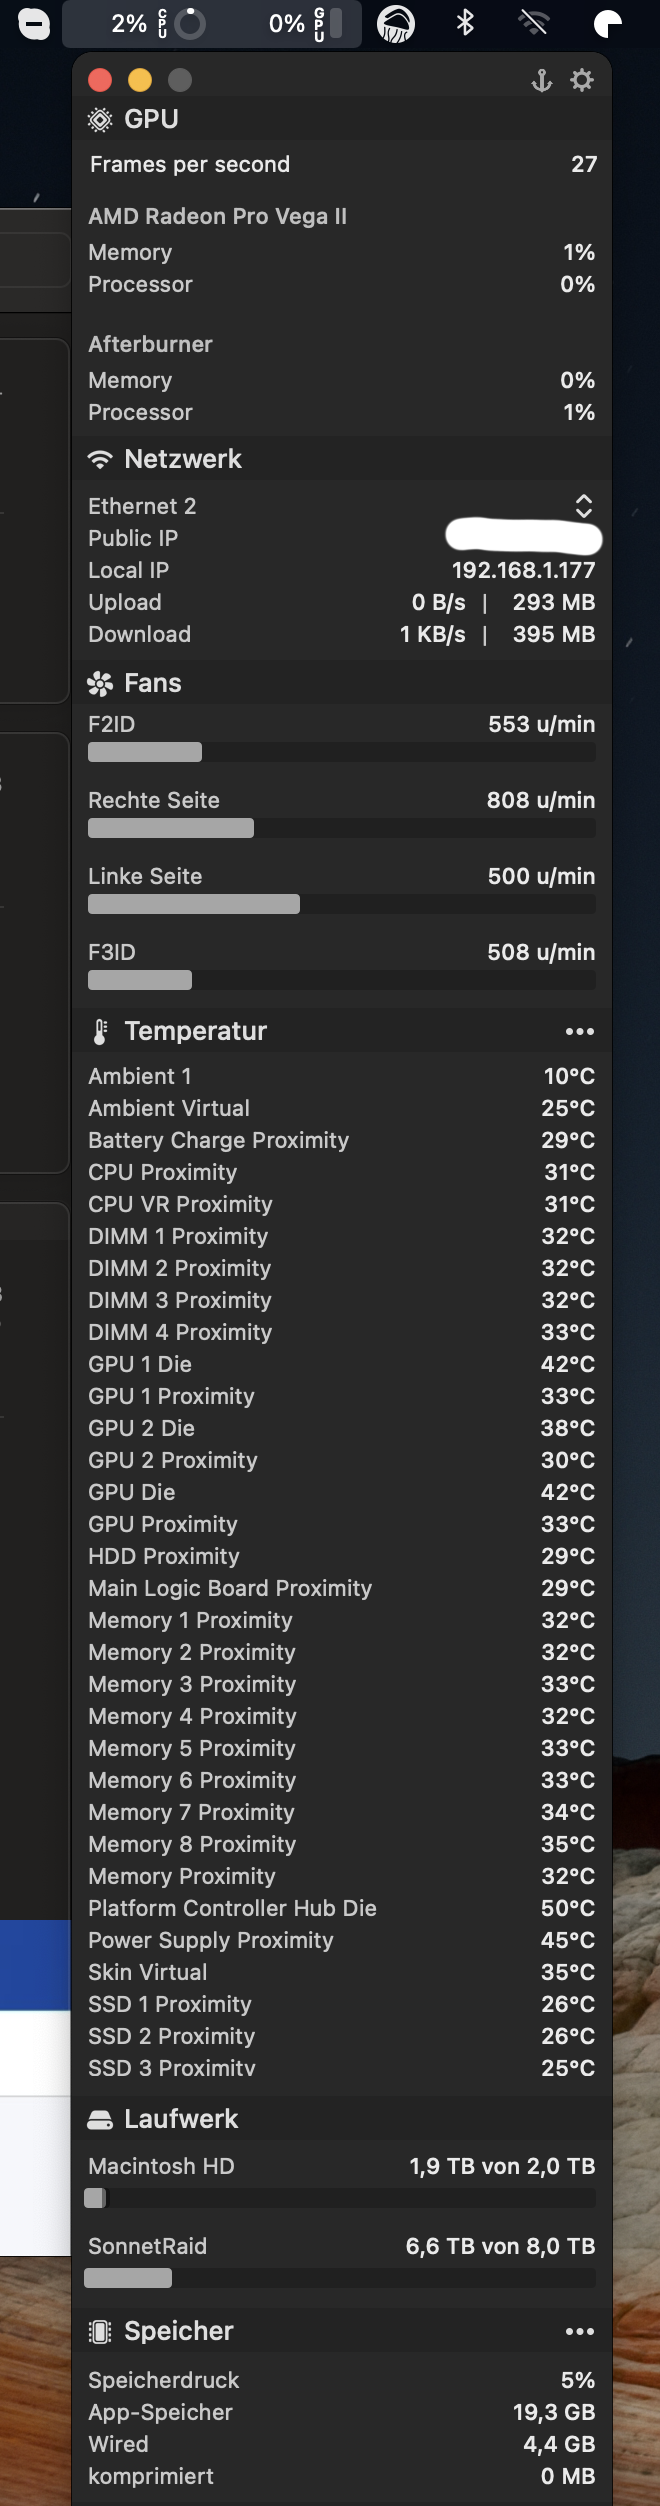Click the CPU 2% menu bar item
This screenshot has width=660, height=2506.
point(158,23)
